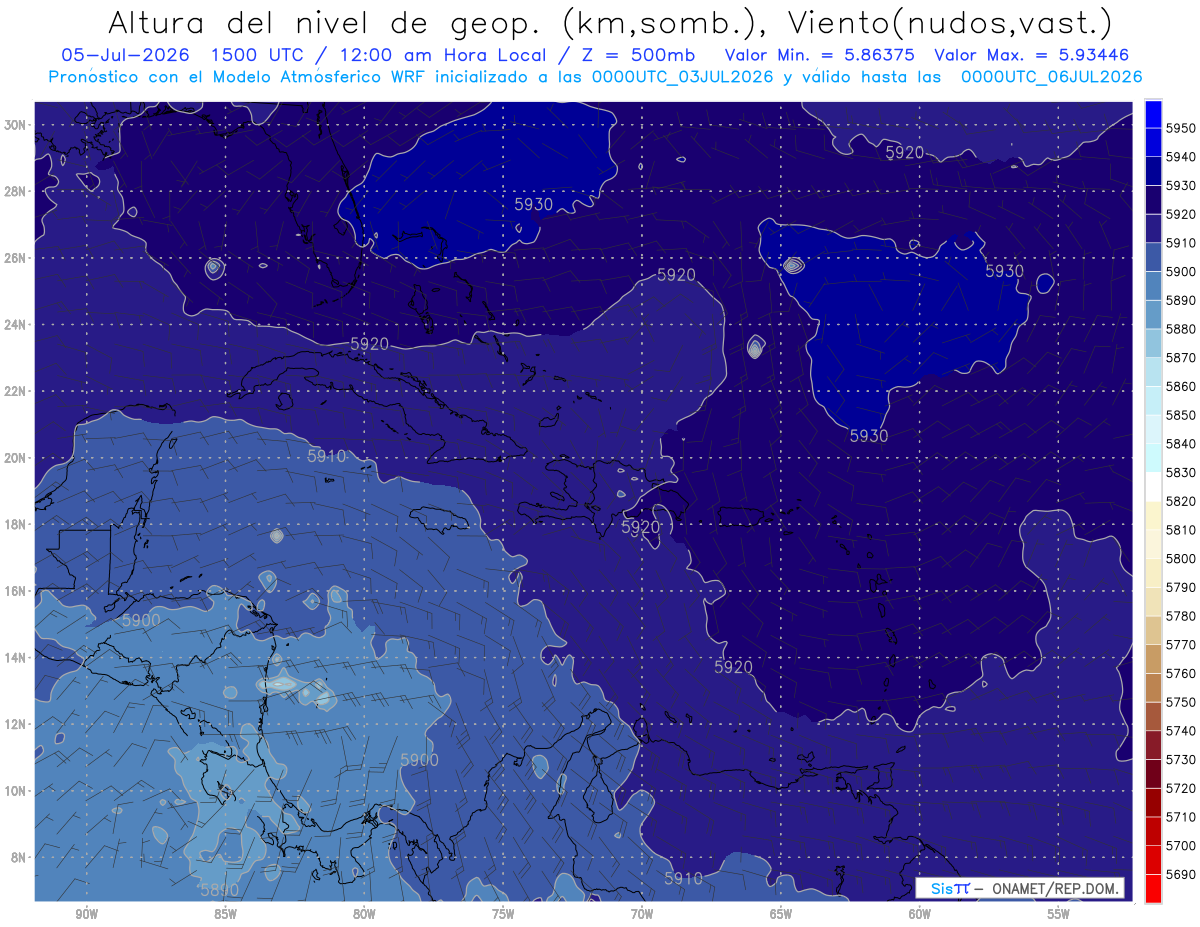The image size is (1200, 927).
Task: Click the 85W longitude axis label
Action: [225, 914]
